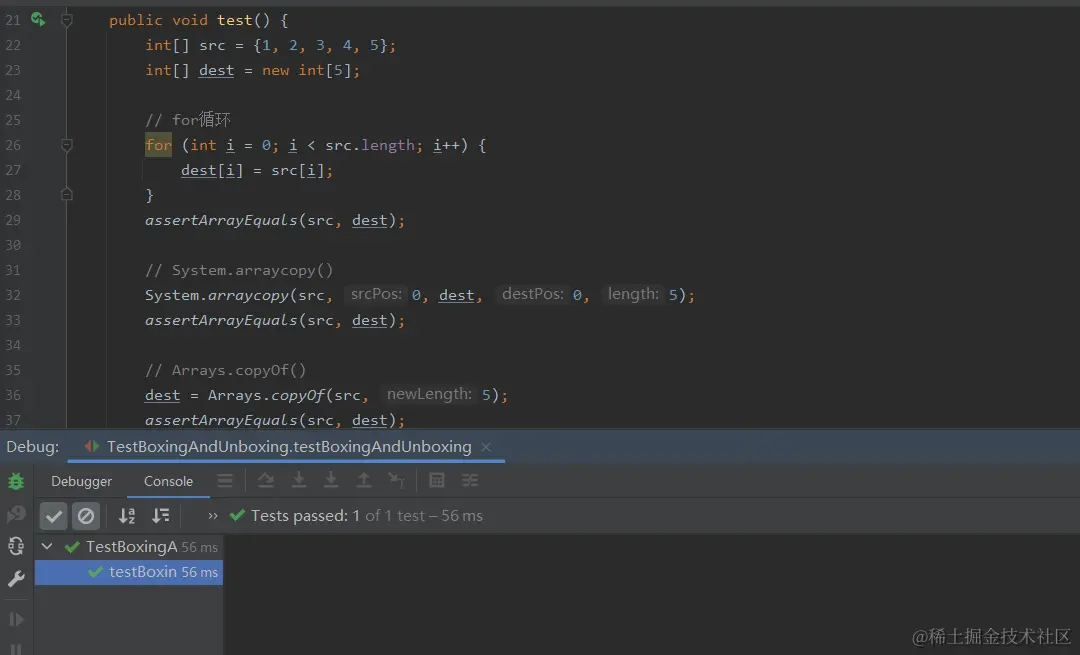
Task: Switch to the Console tab
Action: 168,481
